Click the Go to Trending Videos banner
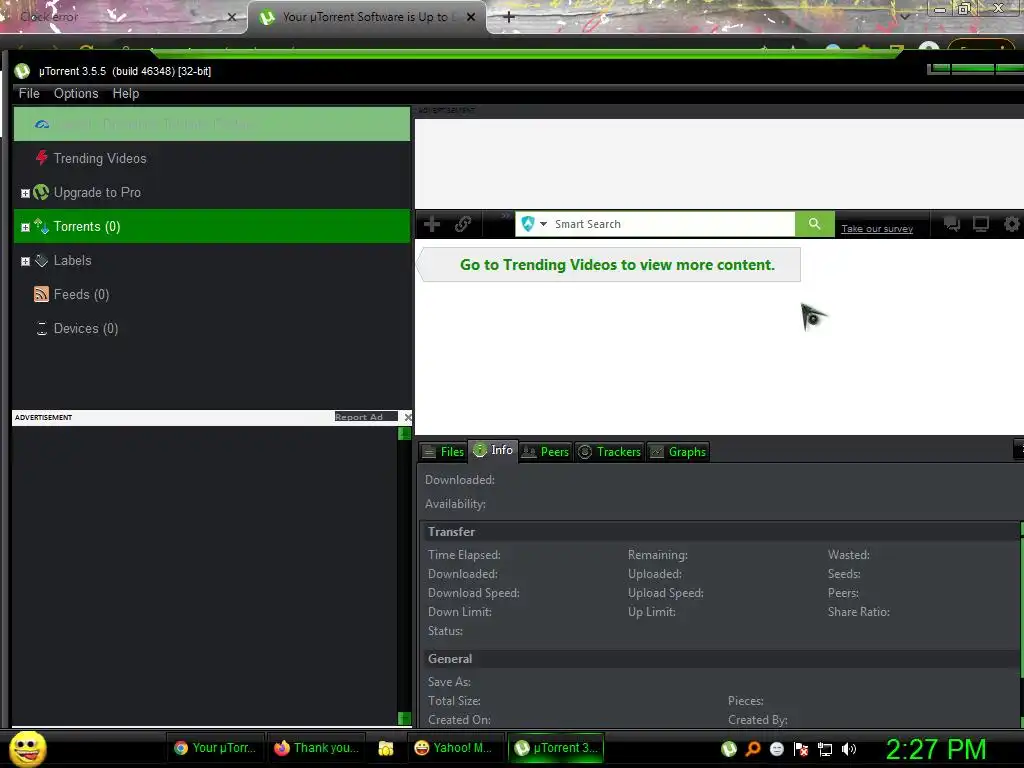1024x768 pixels. click(x=609, y=264)
